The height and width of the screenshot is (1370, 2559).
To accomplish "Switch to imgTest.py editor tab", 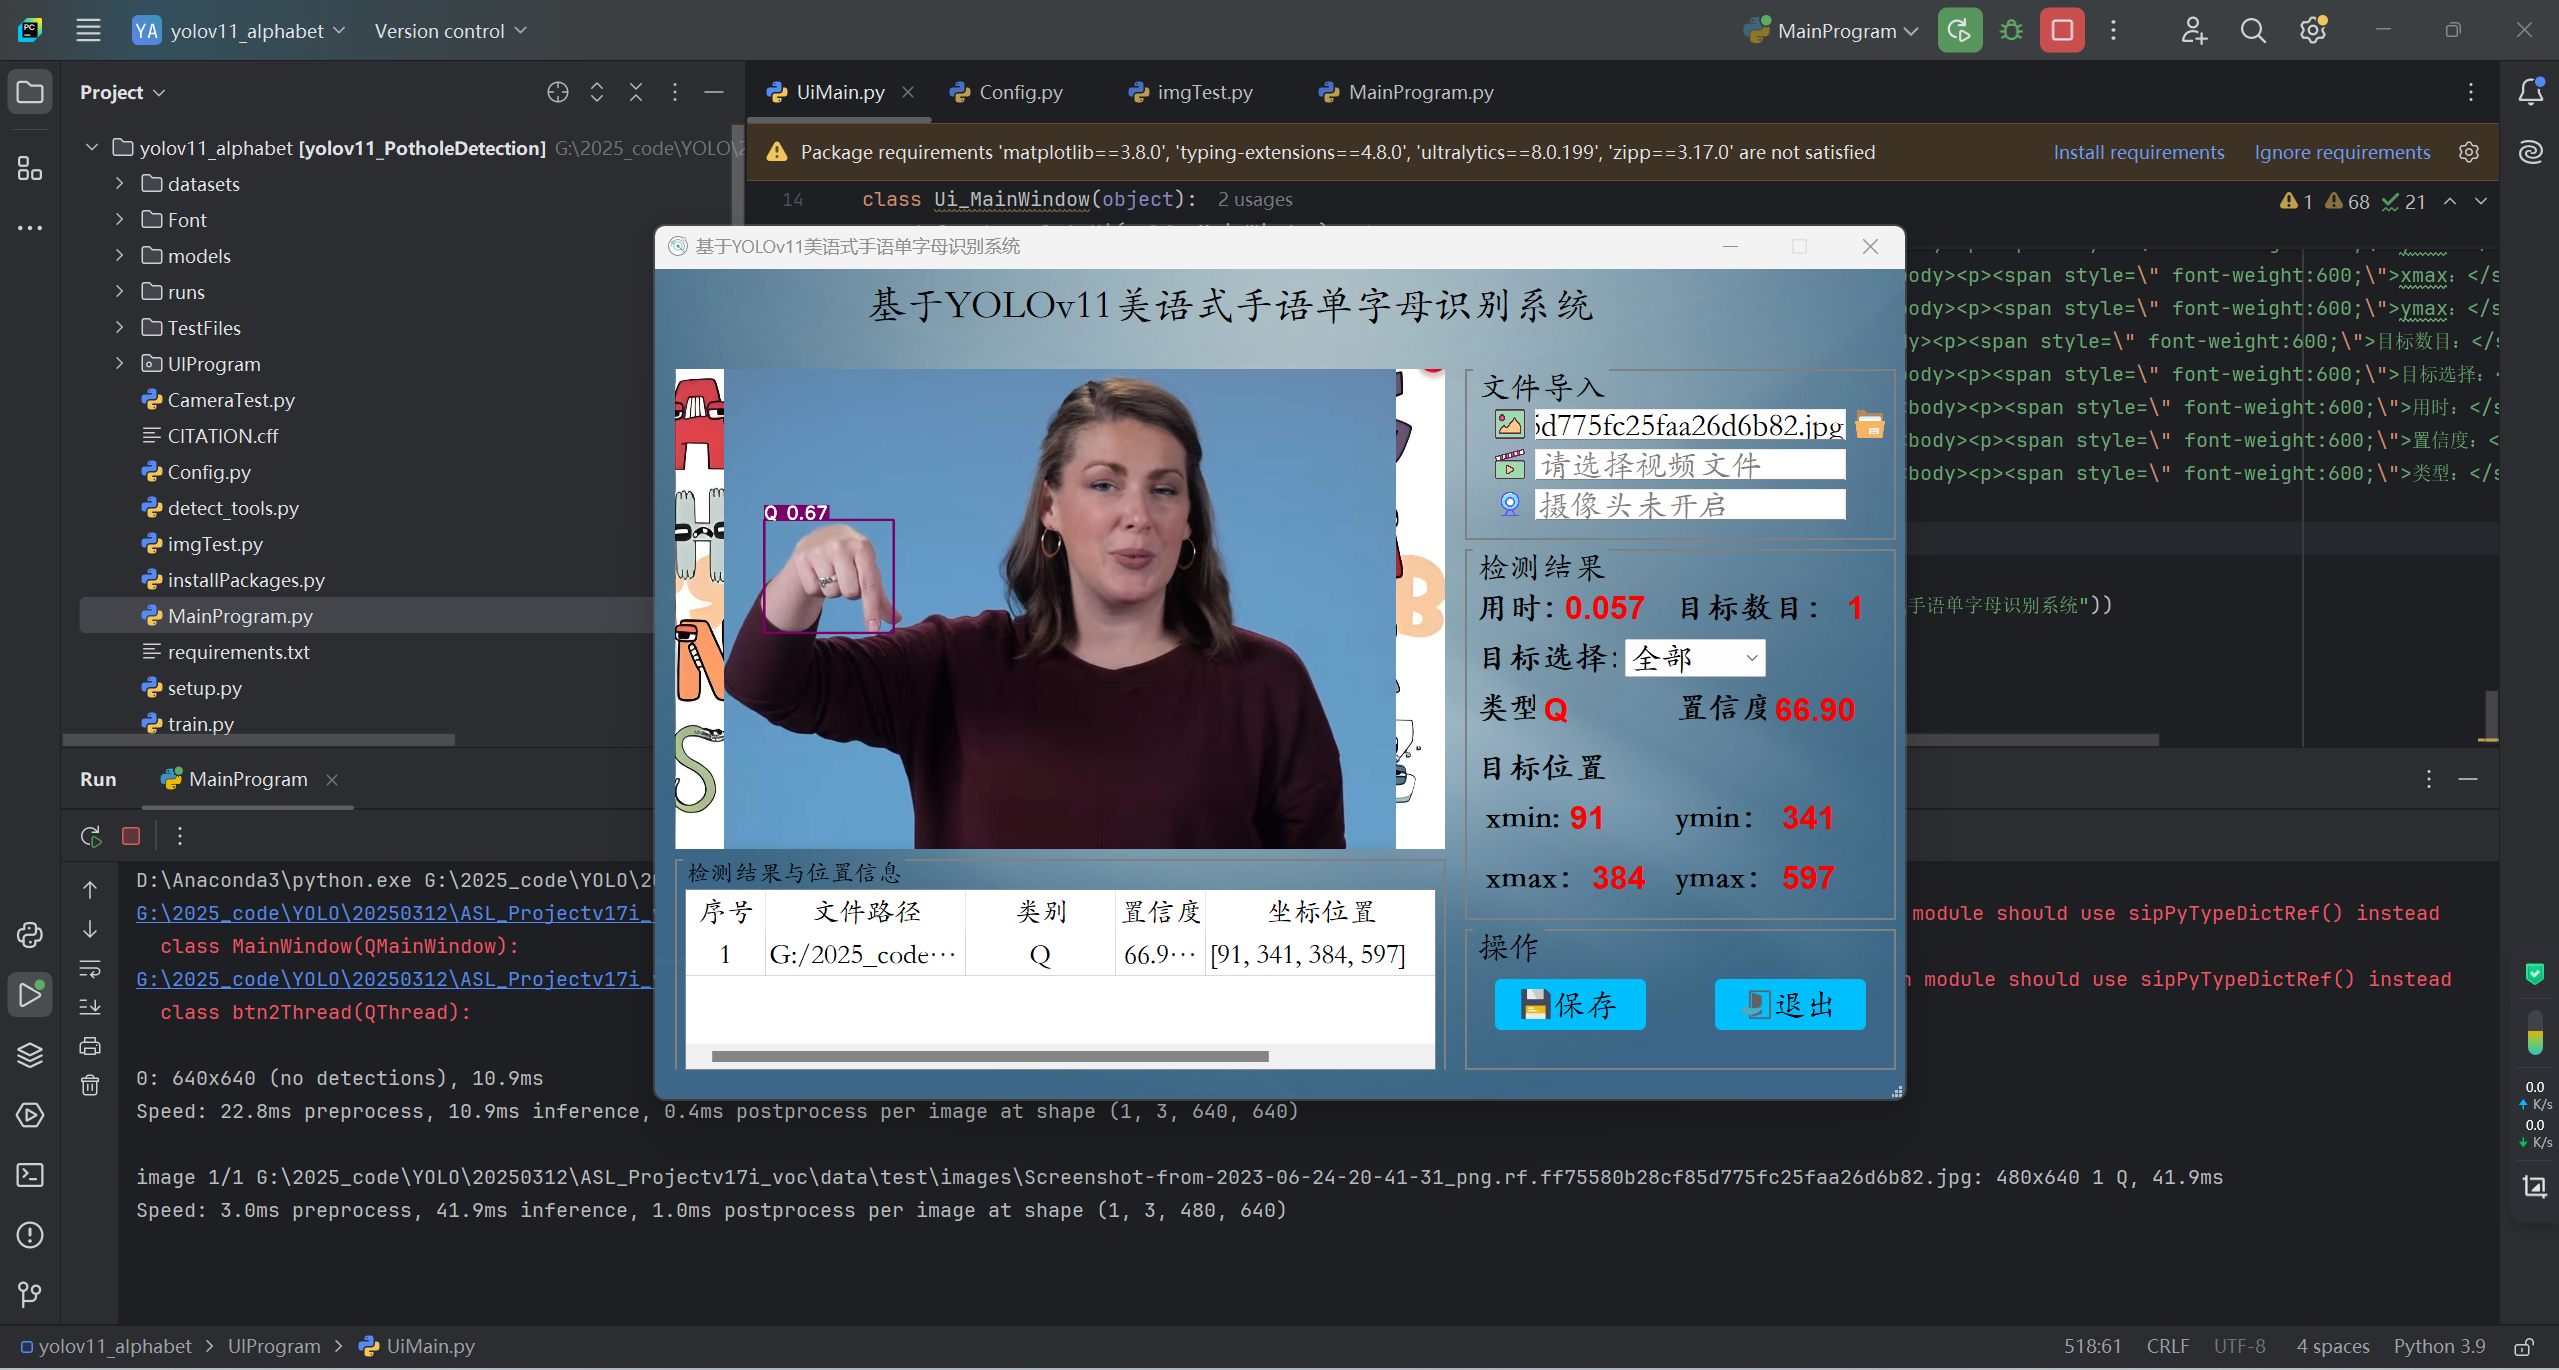I will pyautogui.click(x=1191, y=92).
